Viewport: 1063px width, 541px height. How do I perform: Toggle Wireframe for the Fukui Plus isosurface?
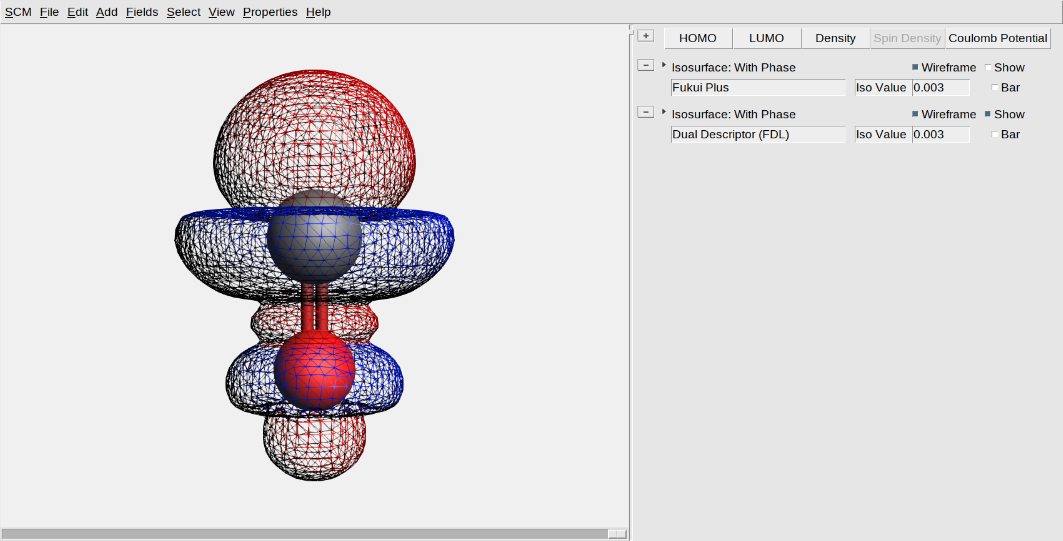[915, 68]
